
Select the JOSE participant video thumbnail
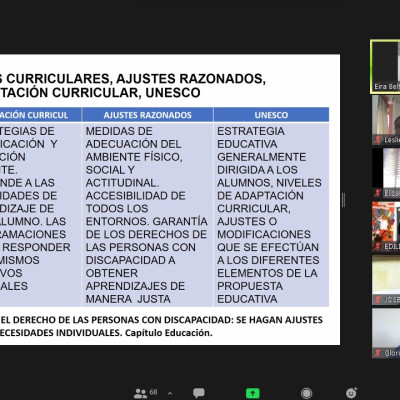386,280
